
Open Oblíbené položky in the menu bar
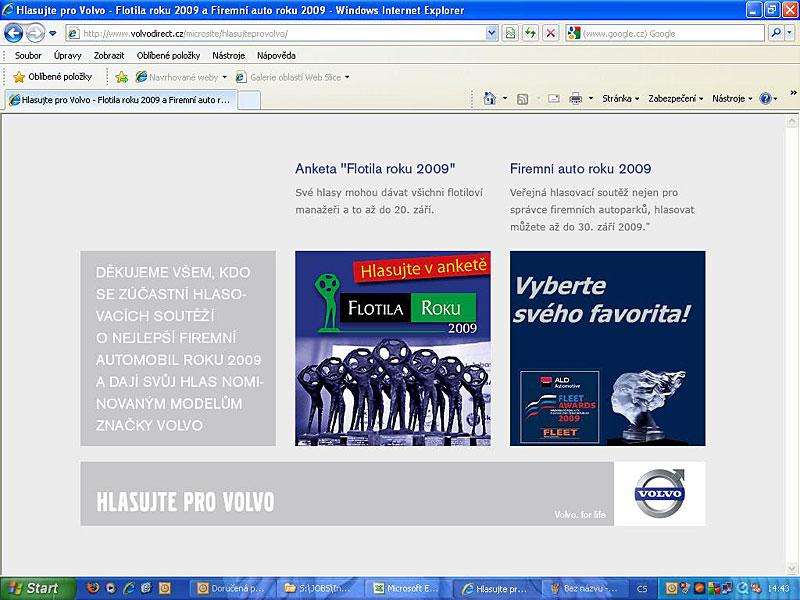168,56
